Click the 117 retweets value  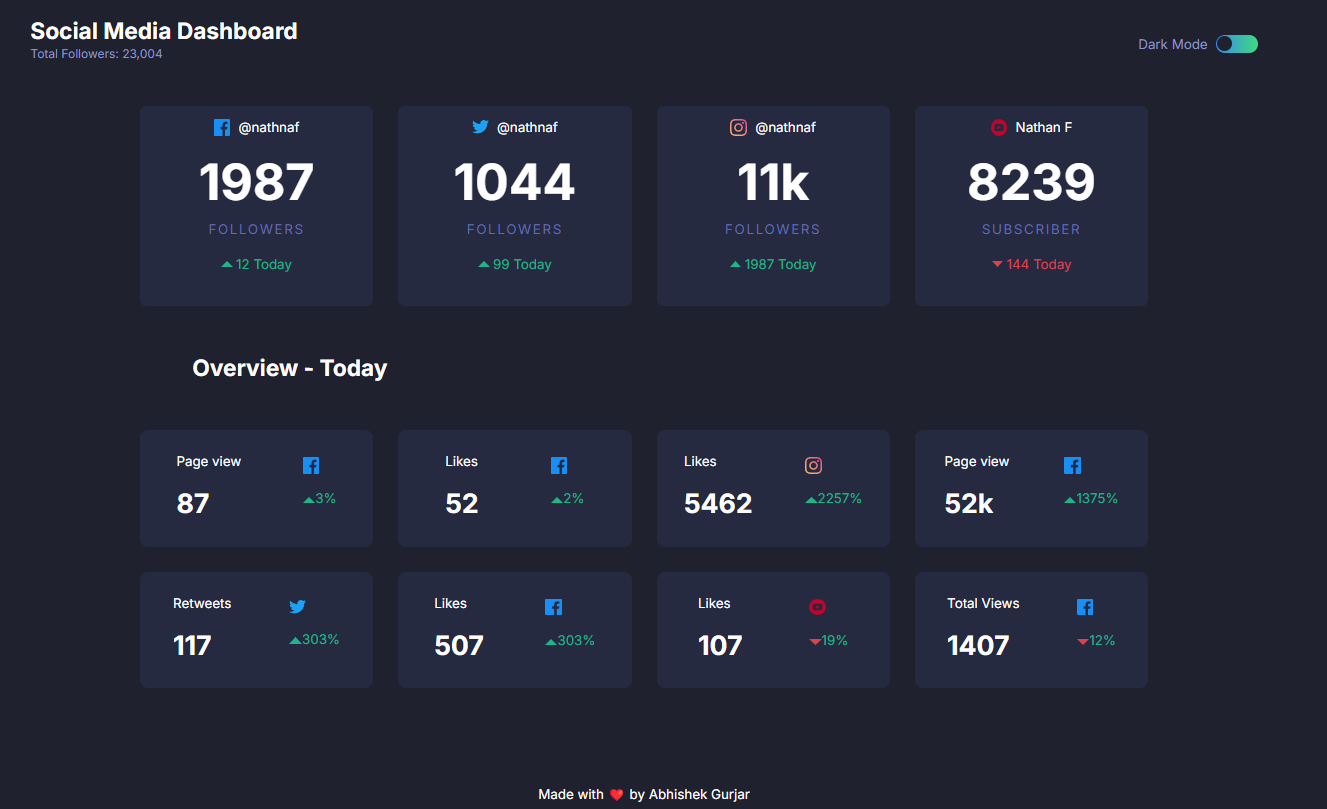click(x=192, y=646)
